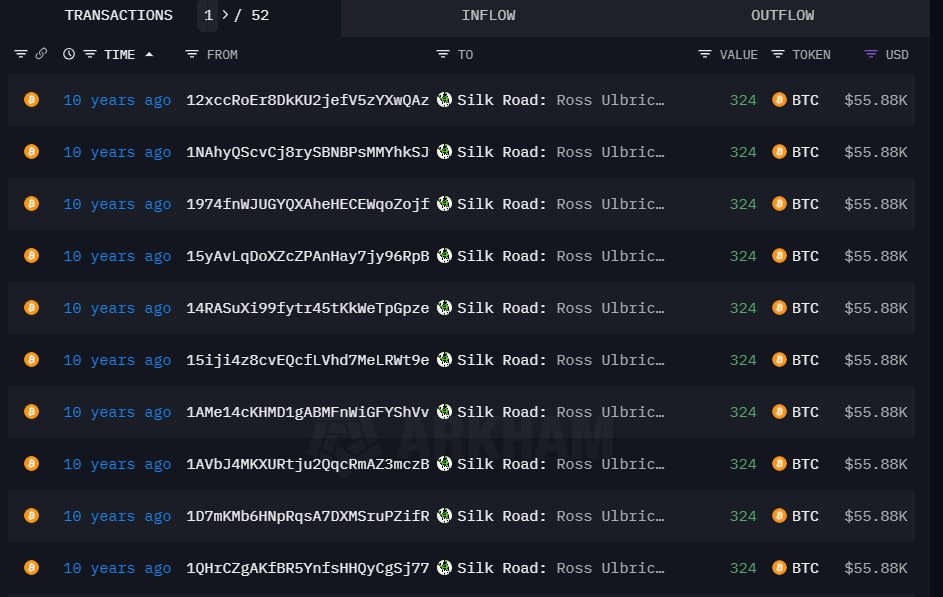Open the purple USD filter icon
943x597 pixels.
(x=871, y=54)
